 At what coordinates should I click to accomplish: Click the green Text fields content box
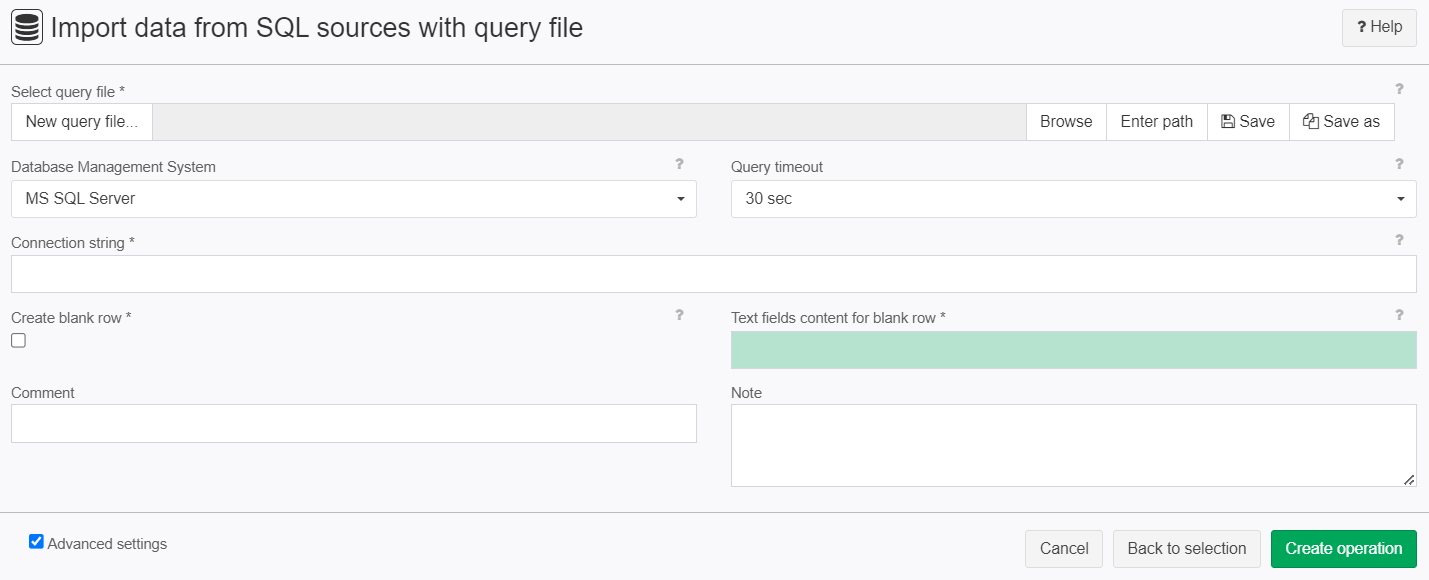(x=1074, y=350)
